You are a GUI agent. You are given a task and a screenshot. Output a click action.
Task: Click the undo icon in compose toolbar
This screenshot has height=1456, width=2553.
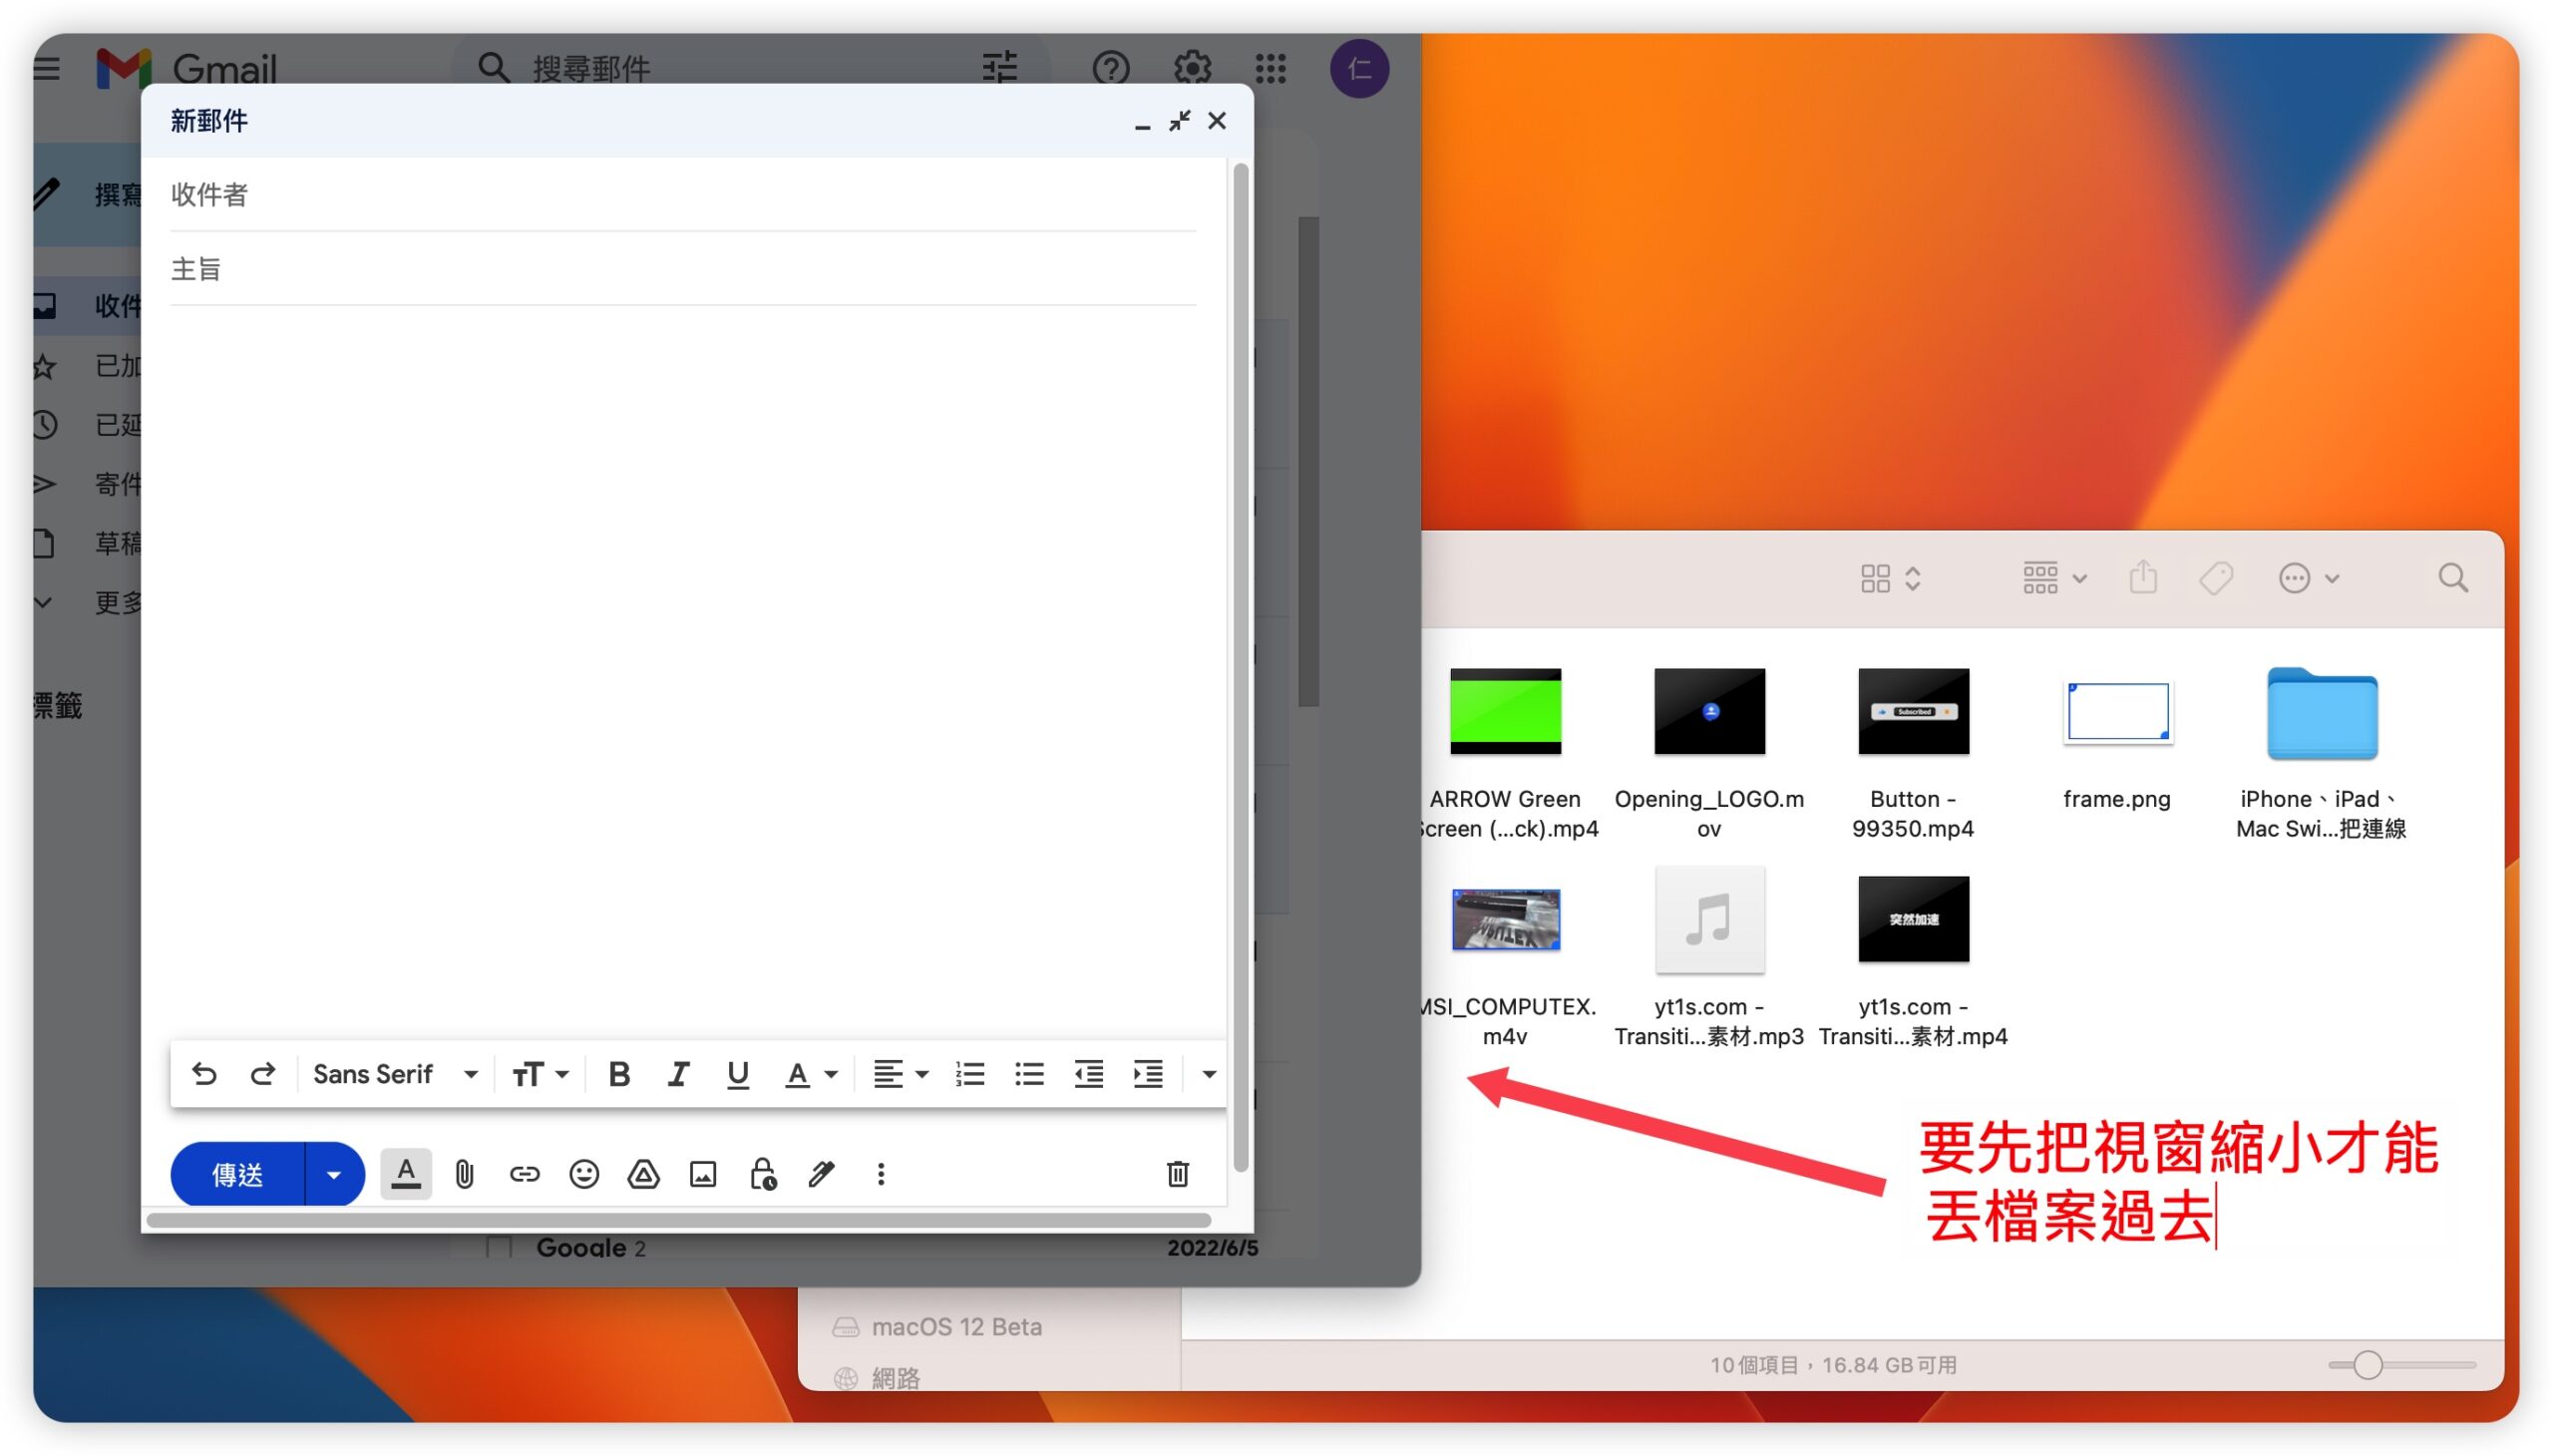pyautogui.click(x=204, y=1074)
